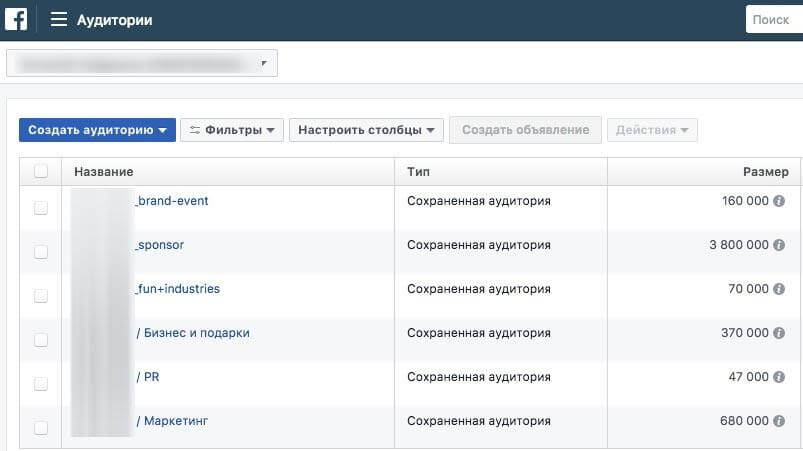803x451 pixels.
Task: Check the box for _brand-event audience
Action: (41, 208)
